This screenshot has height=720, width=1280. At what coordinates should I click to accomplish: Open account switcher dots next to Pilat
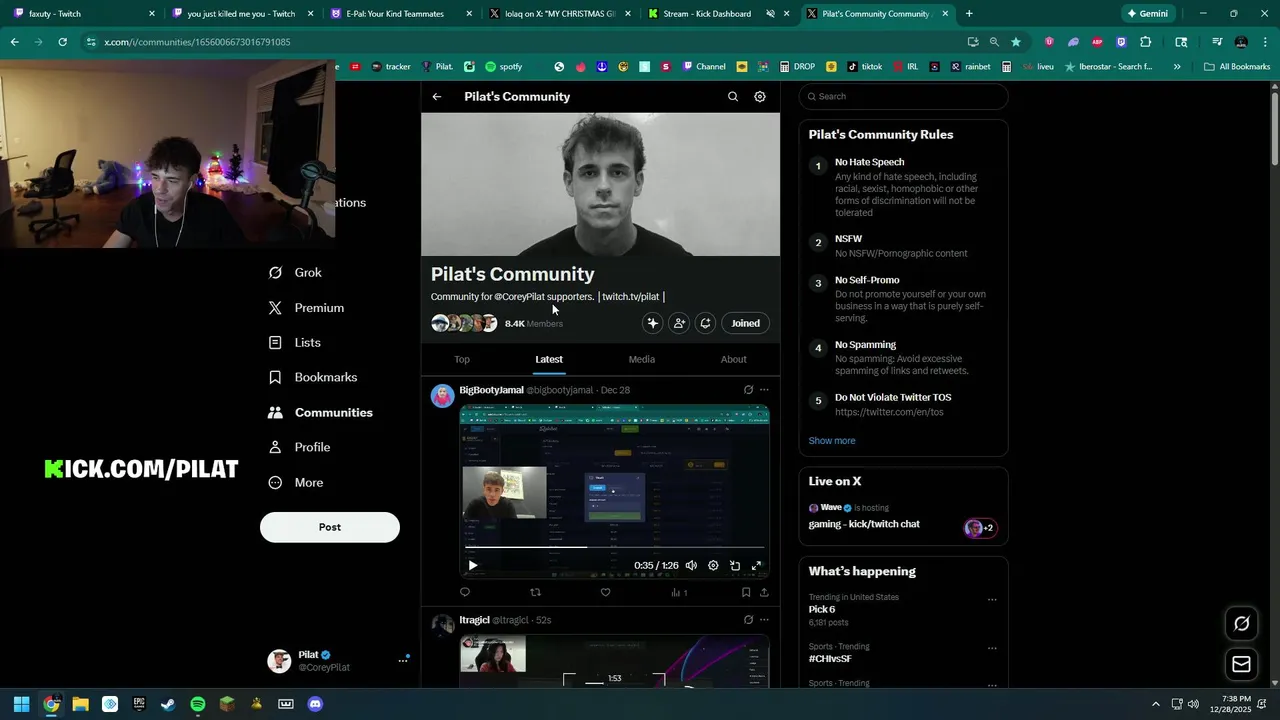(403, 660)
